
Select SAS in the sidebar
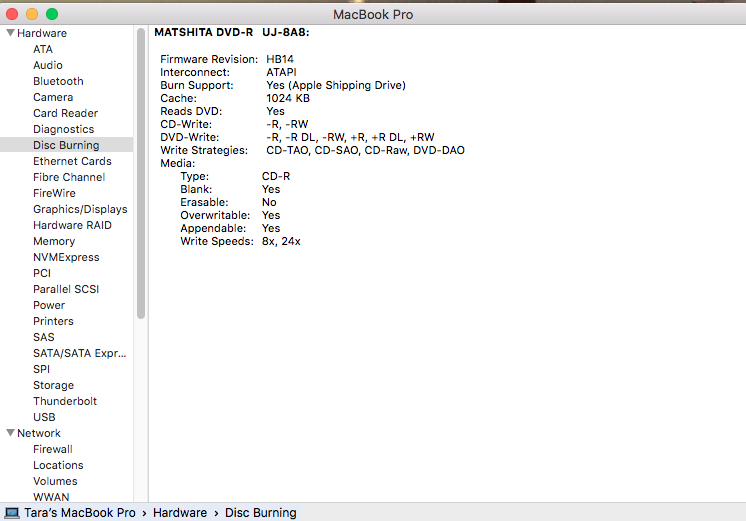point(44,337)
